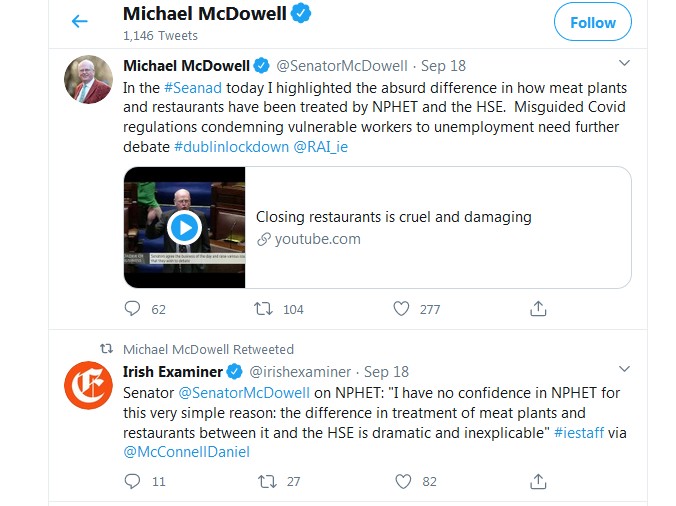Open the more options chevron on McDowell's tweet
Image resolution: width=676 pixels, height=506 pixels.
624,63
